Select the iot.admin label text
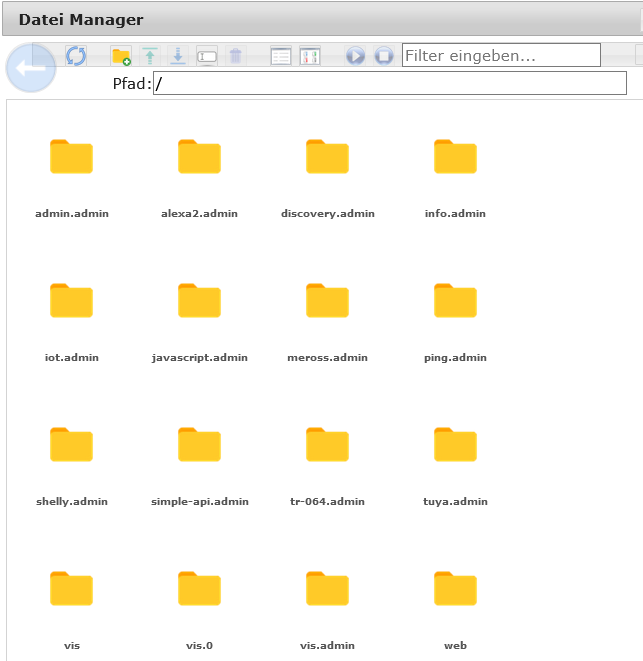The image size is (643, 661). (72, 357)
